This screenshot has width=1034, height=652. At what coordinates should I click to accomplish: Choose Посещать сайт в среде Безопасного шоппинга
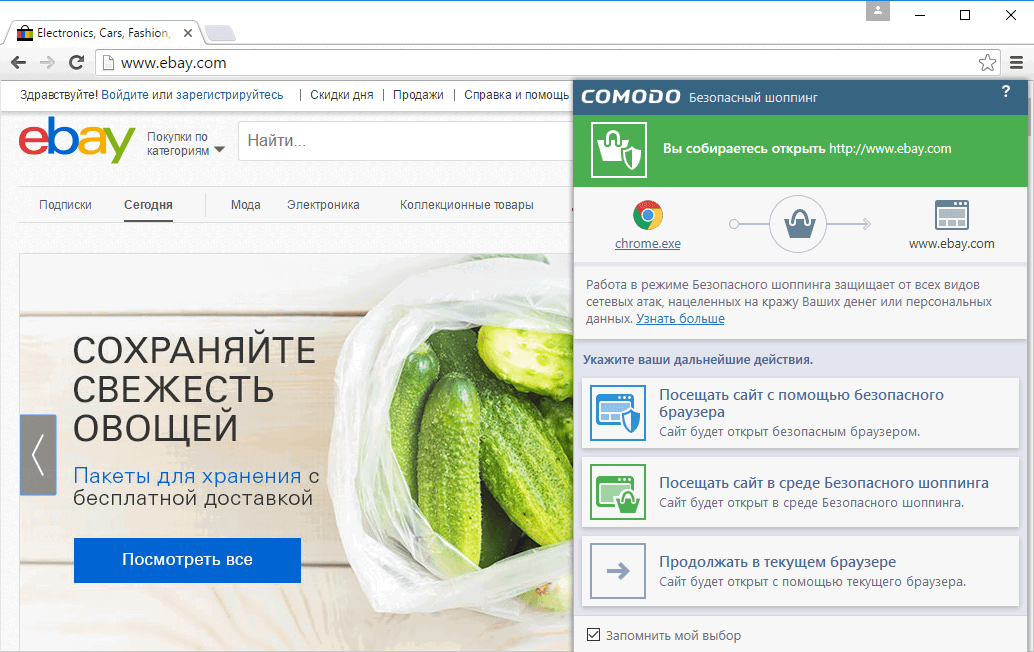tap(800, 492)
